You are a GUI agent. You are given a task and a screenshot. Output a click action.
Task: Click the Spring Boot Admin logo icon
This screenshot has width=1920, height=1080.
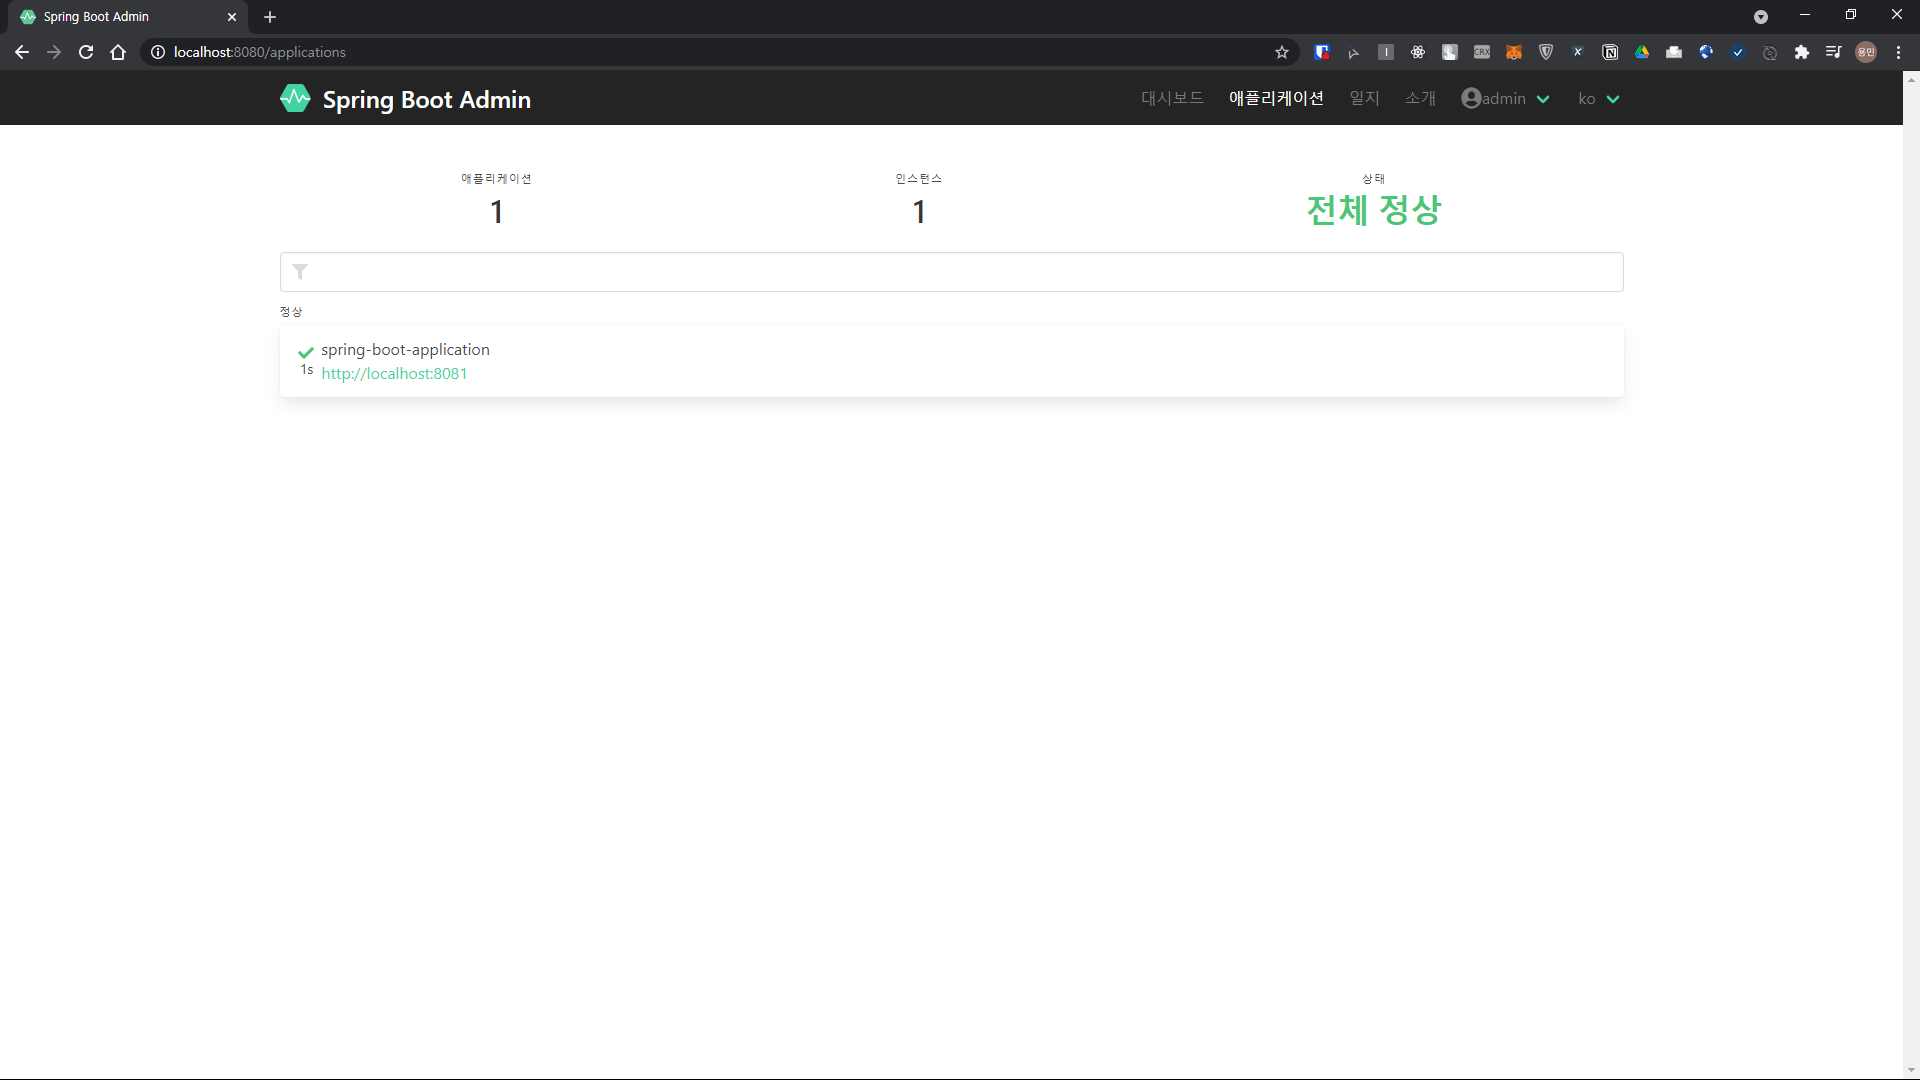point(295,98)
